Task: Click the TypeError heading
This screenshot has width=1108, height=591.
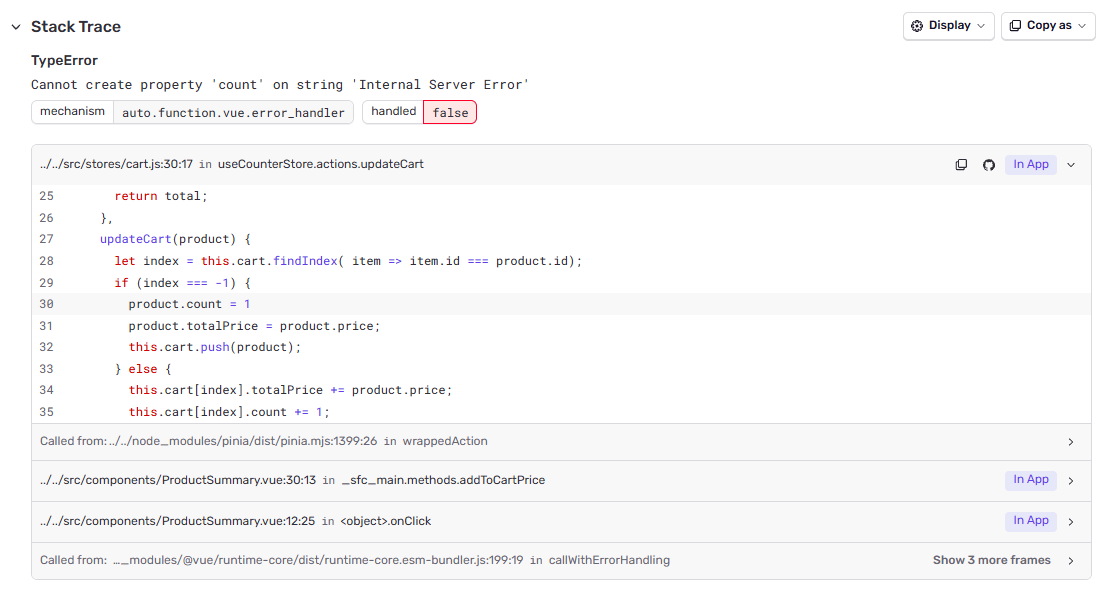Action: [x=64, y=61]
